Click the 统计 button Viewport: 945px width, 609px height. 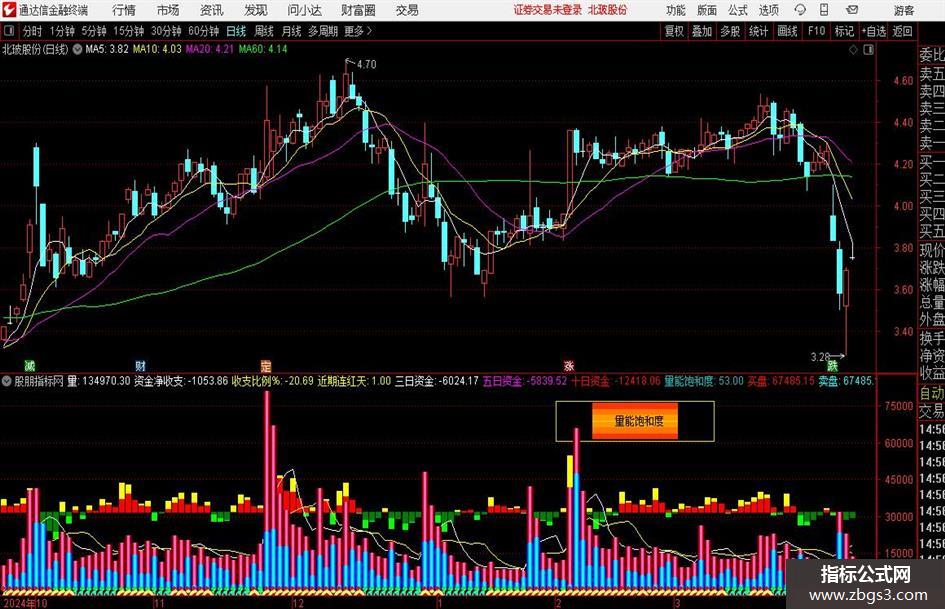[758, 31]
